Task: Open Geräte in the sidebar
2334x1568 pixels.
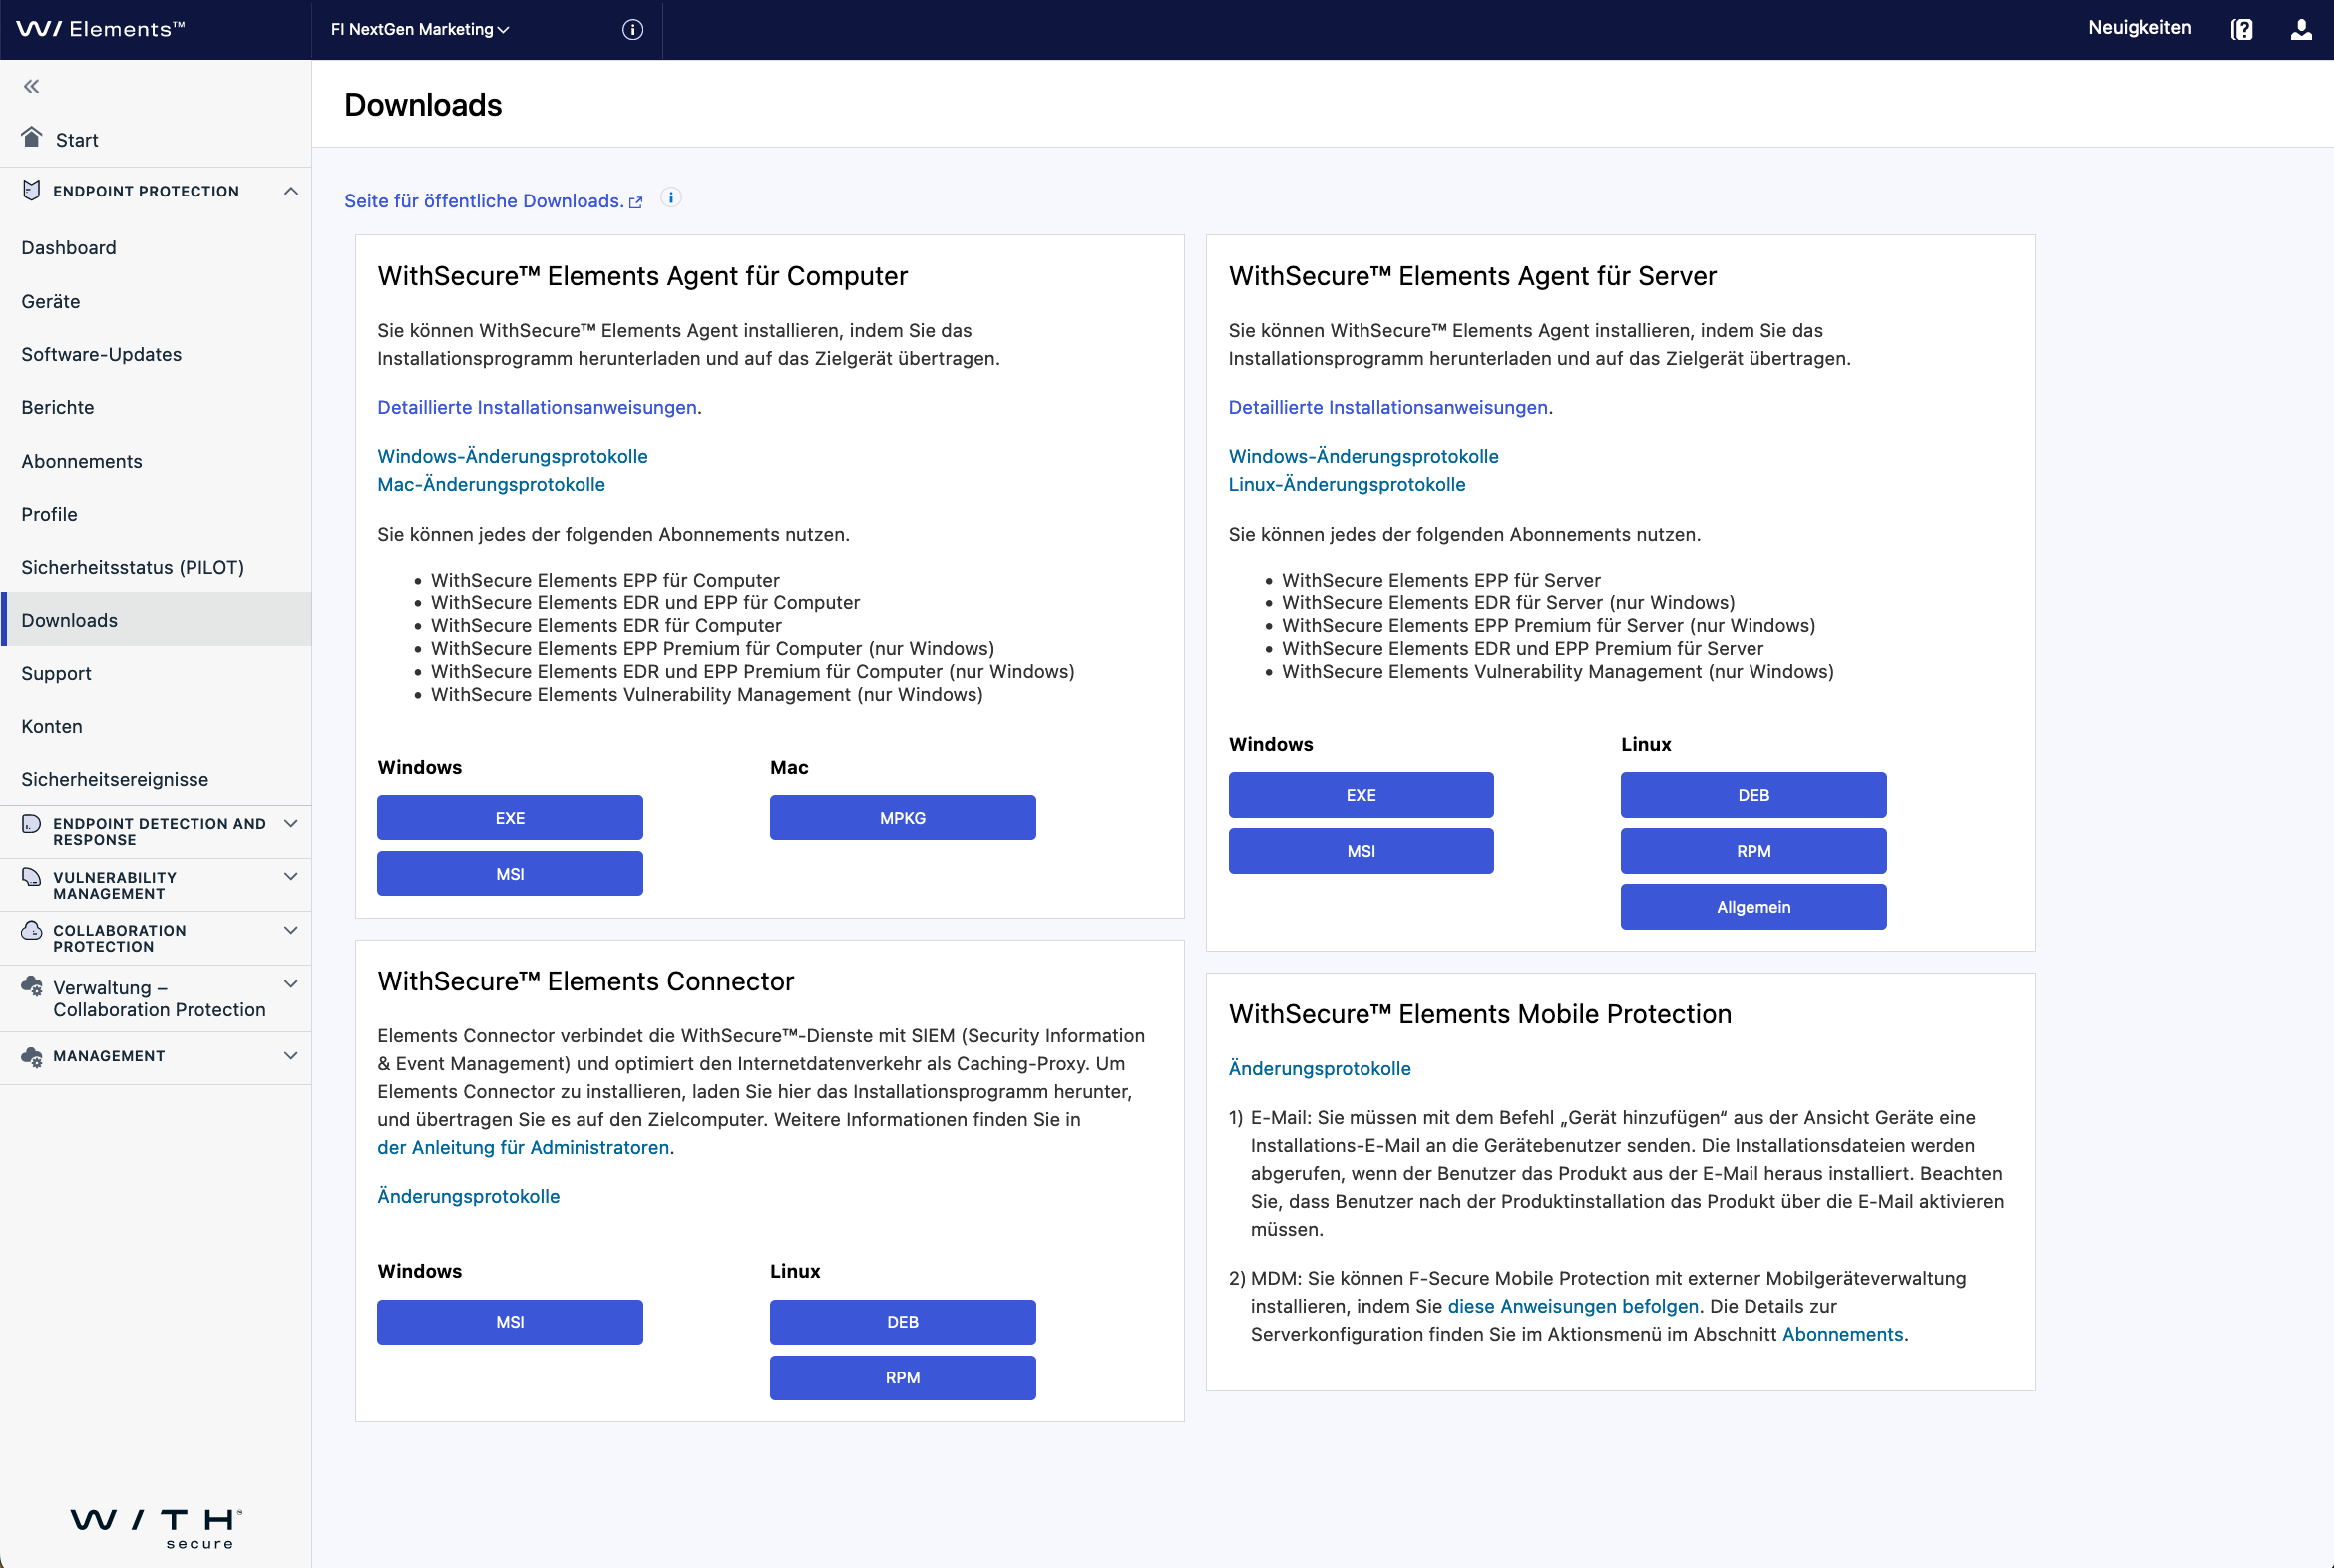Action: coord(51,301)
